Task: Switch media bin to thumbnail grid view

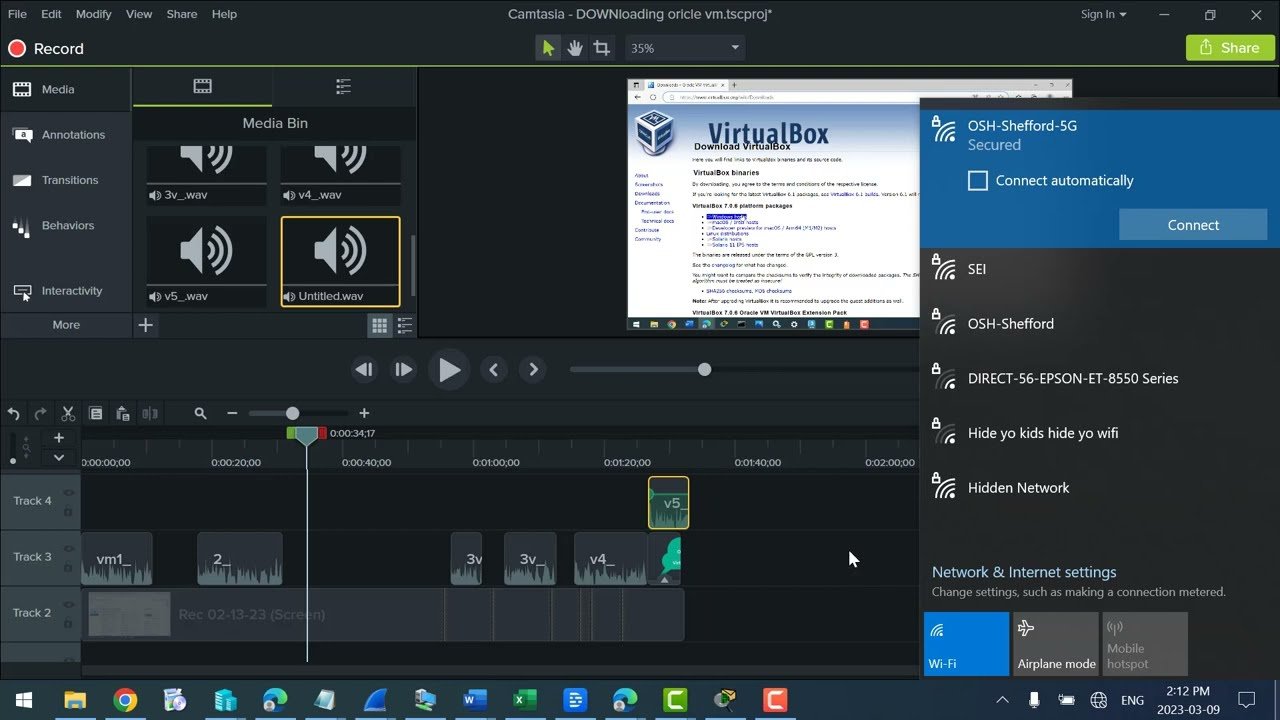Action: pyautogui.click(x=380, y=325)
